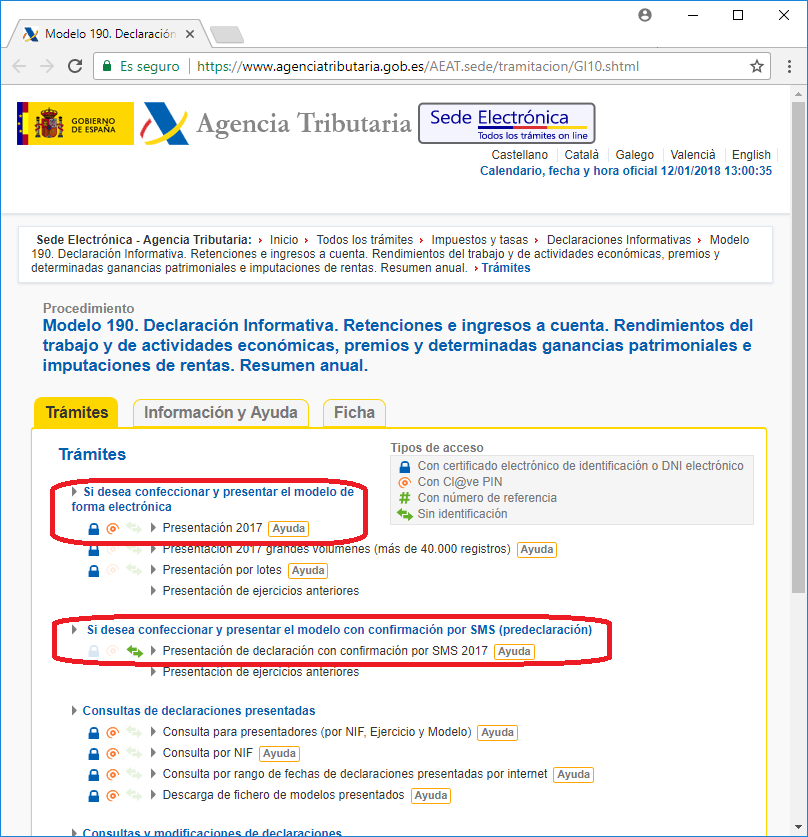Click the Cl@ve PIN icon for Consulta por NIF
The height and width of the screenshot is (837, 808).
[112, 754]
